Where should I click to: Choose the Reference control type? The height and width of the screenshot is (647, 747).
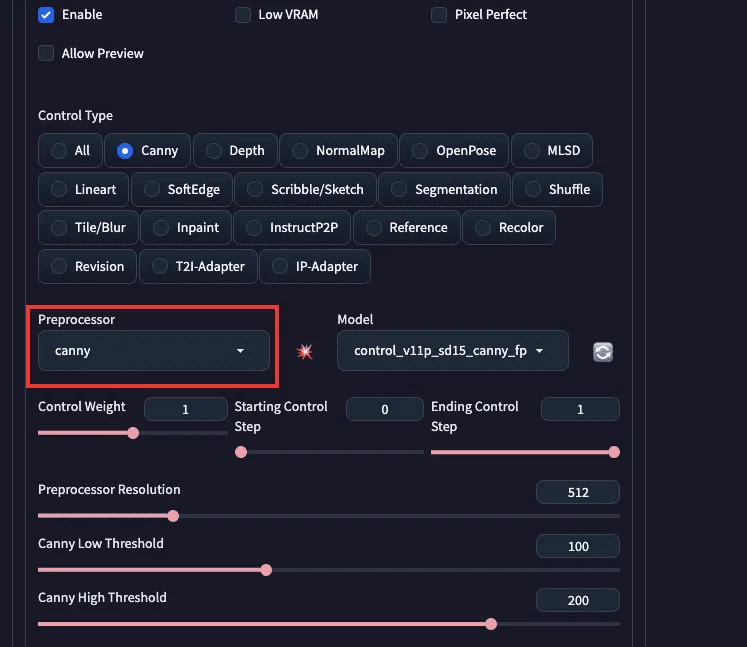407,228
